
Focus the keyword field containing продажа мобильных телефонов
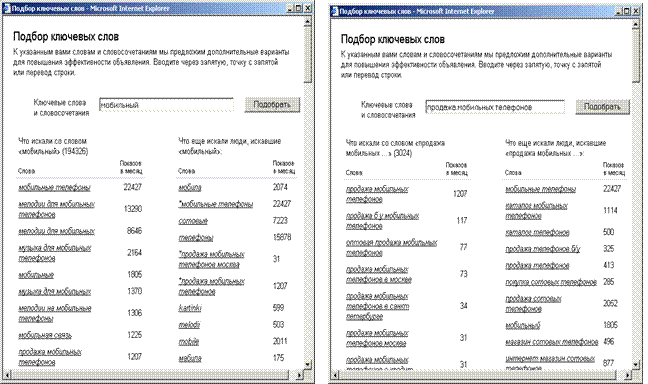[495, 107]
